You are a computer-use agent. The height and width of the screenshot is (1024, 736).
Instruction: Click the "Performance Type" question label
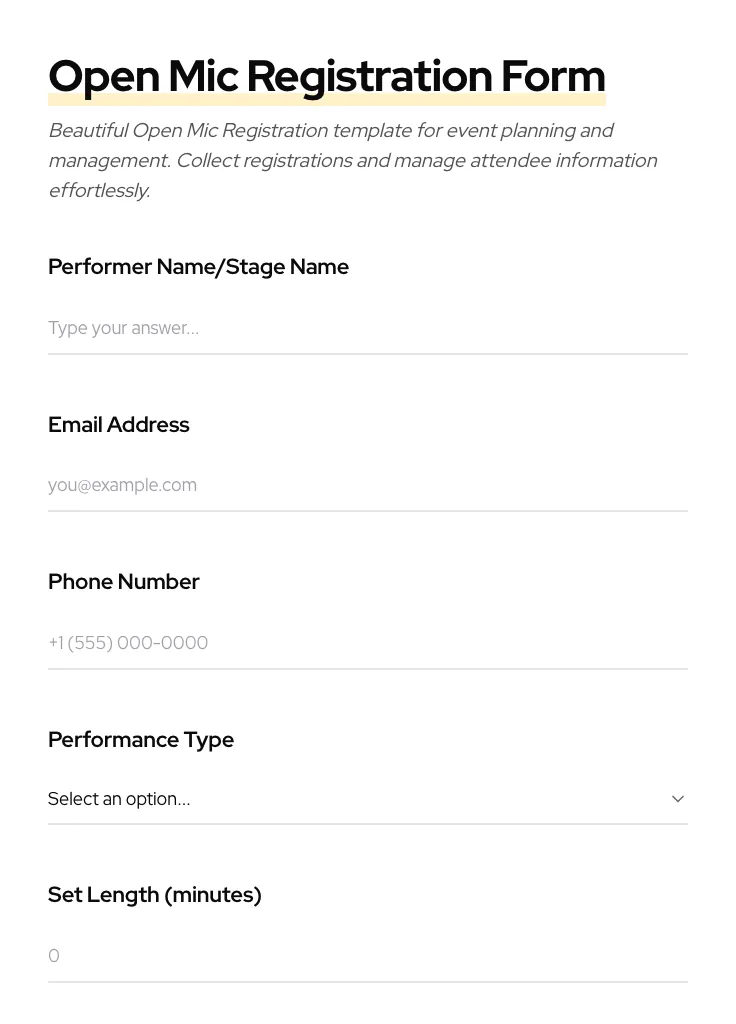[140, 740]
